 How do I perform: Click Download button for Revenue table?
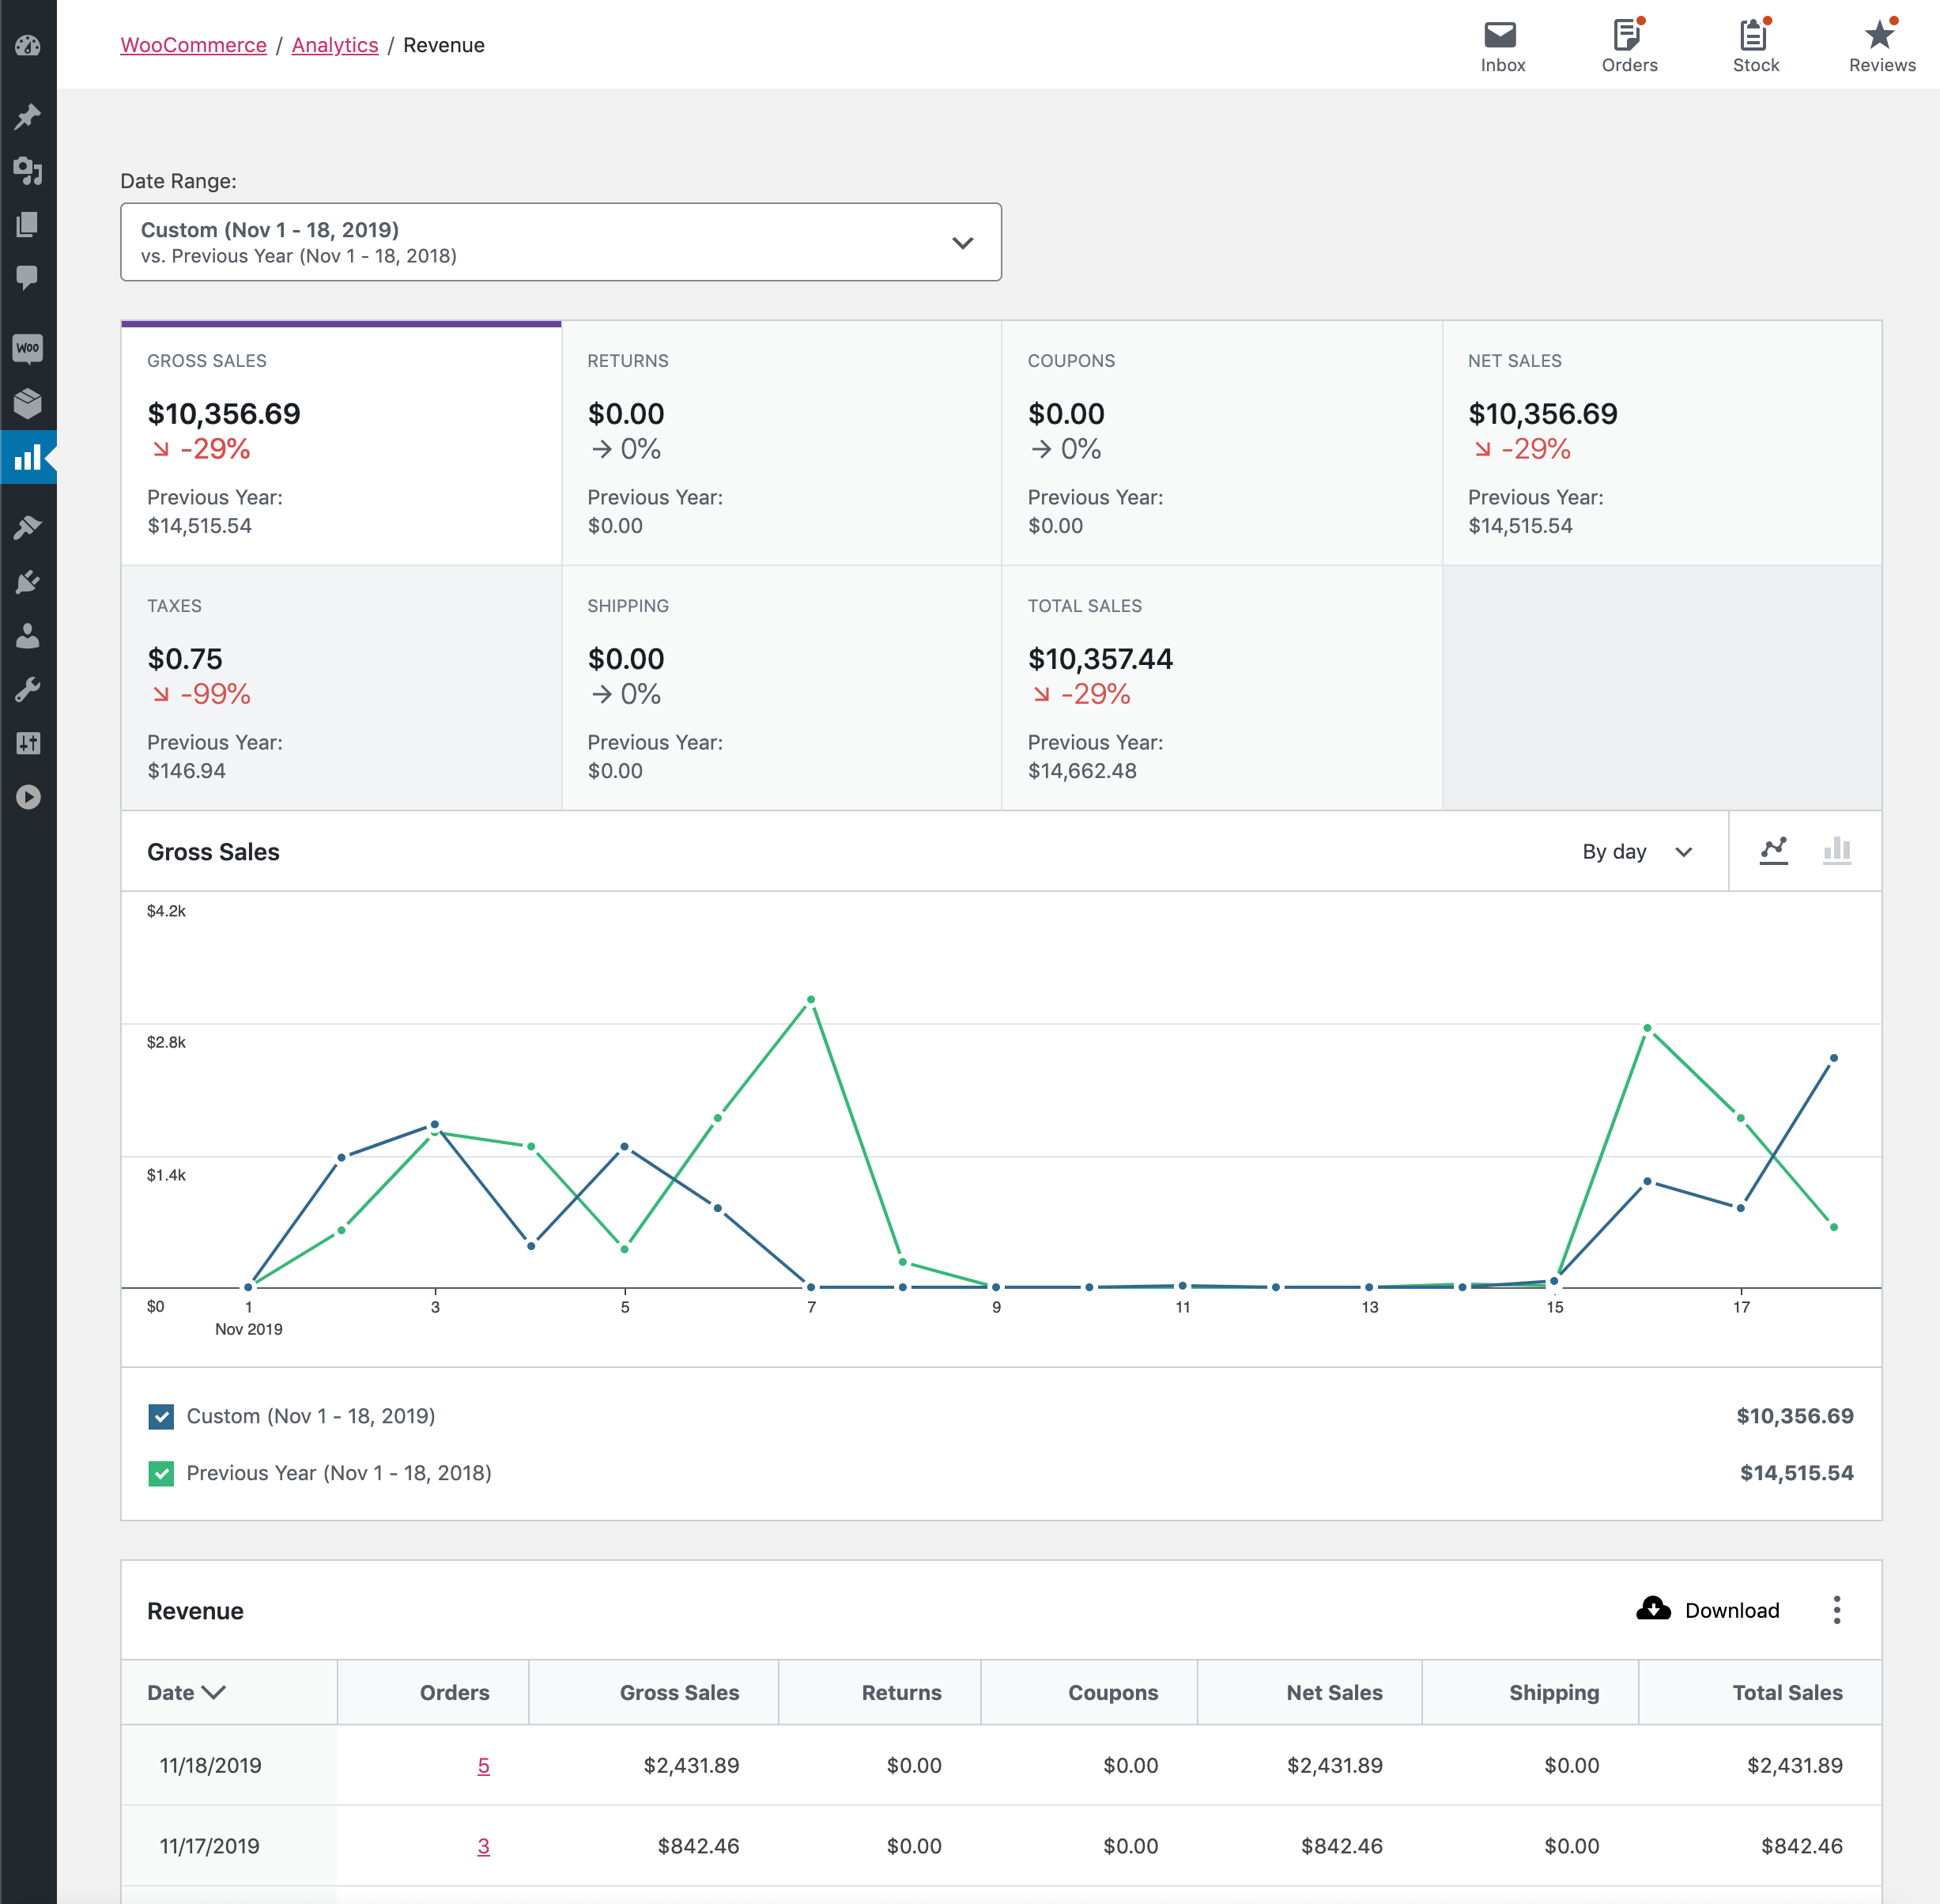(1710, 1609)
